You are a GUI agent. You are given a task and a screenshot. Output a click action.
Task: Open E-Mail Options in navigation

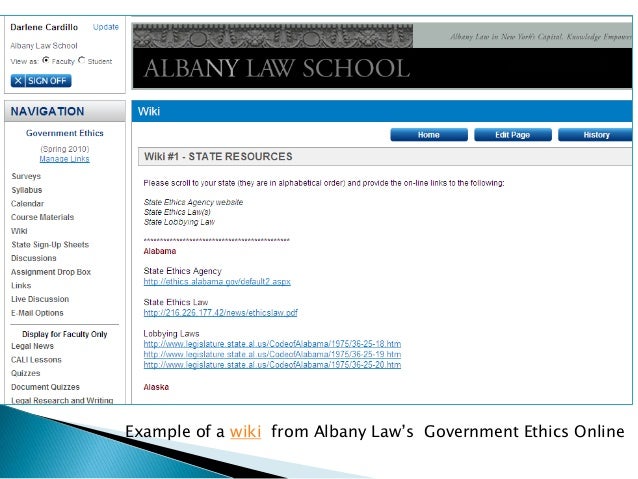click(x=37, y=313)
